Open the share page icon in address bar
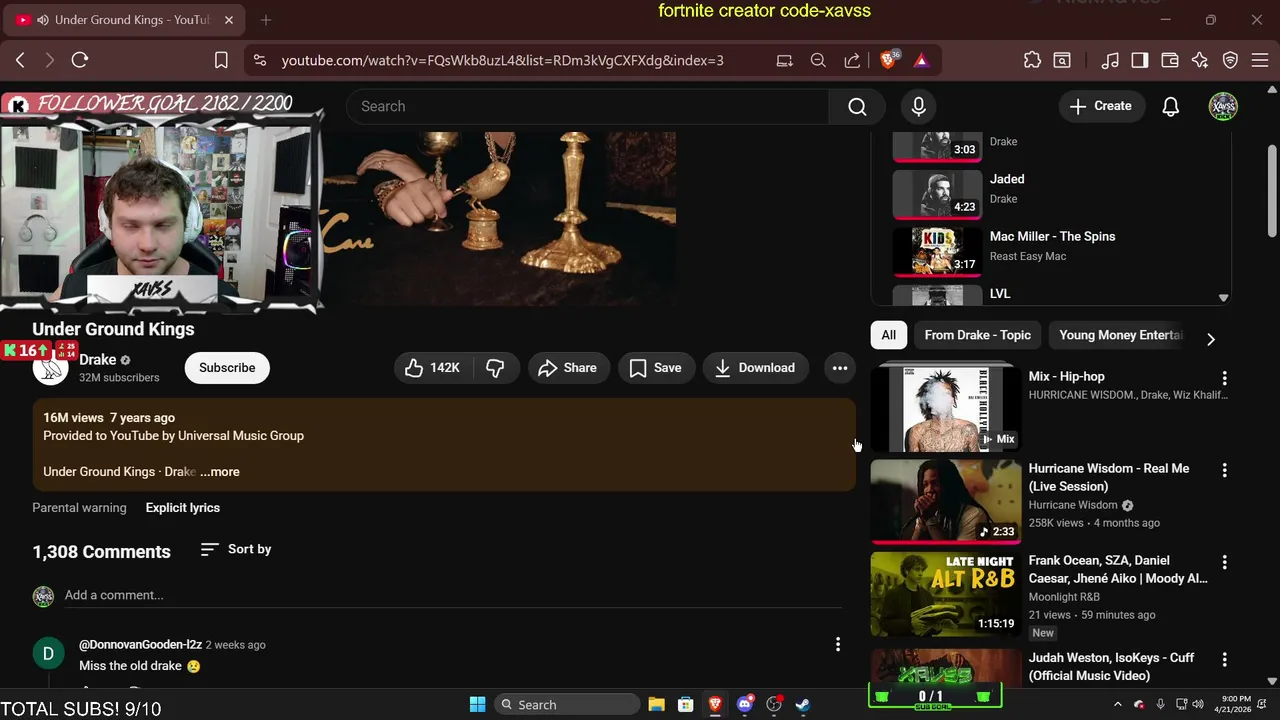 click(x=852, y=60)
